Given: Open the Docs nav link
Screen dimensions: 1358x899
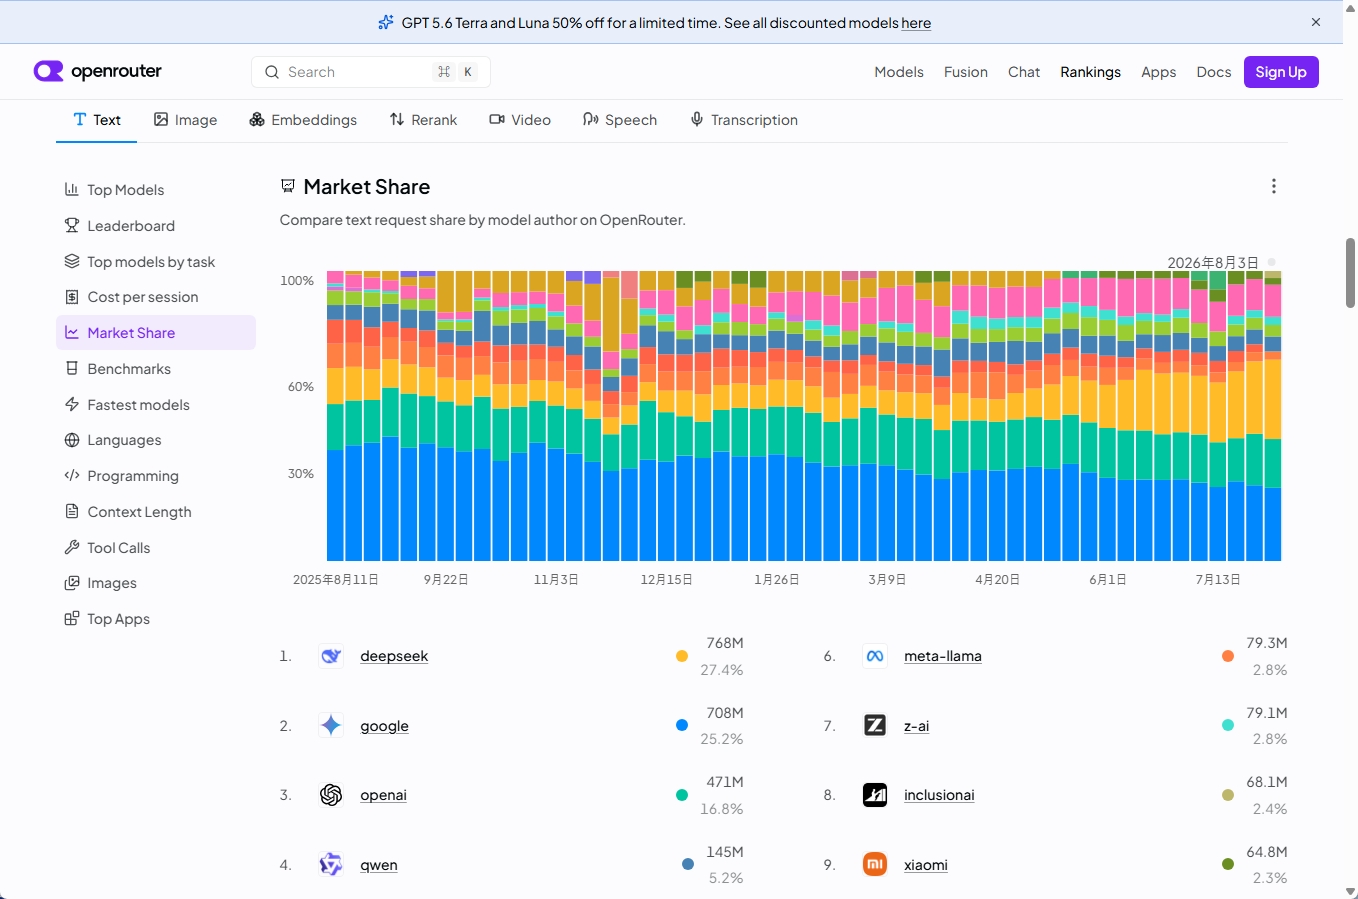Looking at the screenshot, I should point(1213,72).
